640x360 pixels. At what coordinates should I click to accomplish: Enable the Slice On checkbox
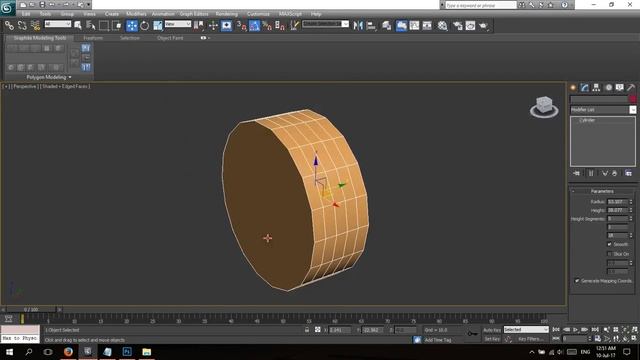point(610,254)
